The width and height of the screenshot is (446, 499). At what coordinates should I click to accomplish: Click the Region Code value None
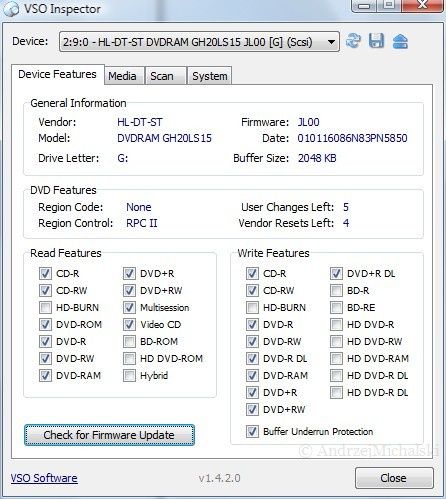[x=139, y=207]
